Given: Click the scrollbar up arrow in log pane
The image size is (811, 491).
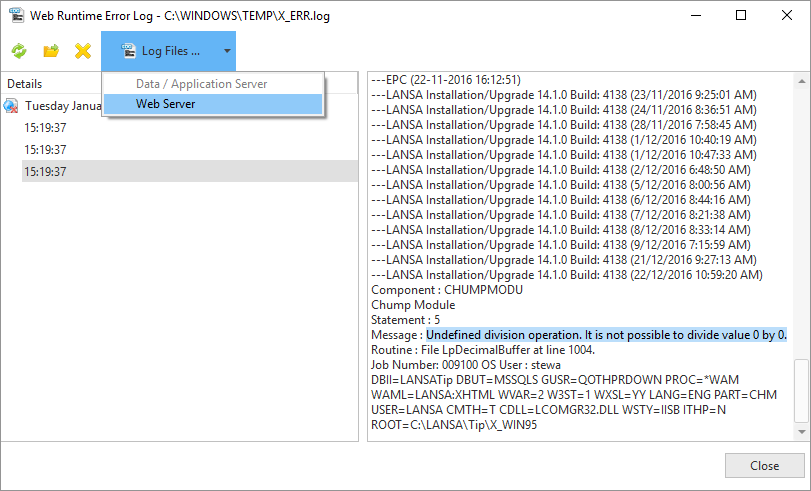Looking at the screenshot, I should point(801,81).
